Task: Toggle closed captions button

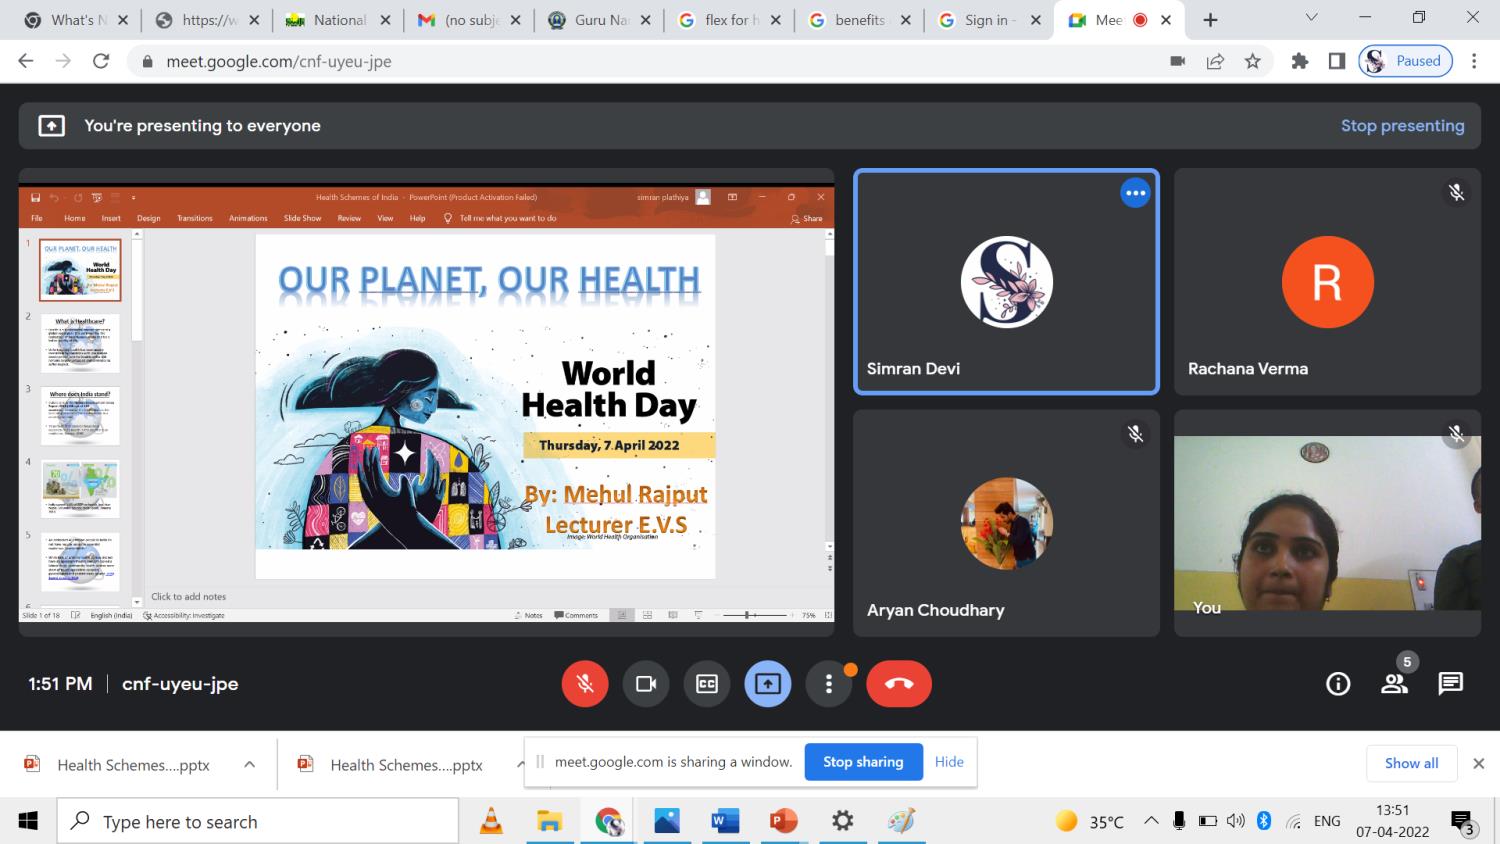Action: point(707,684)
